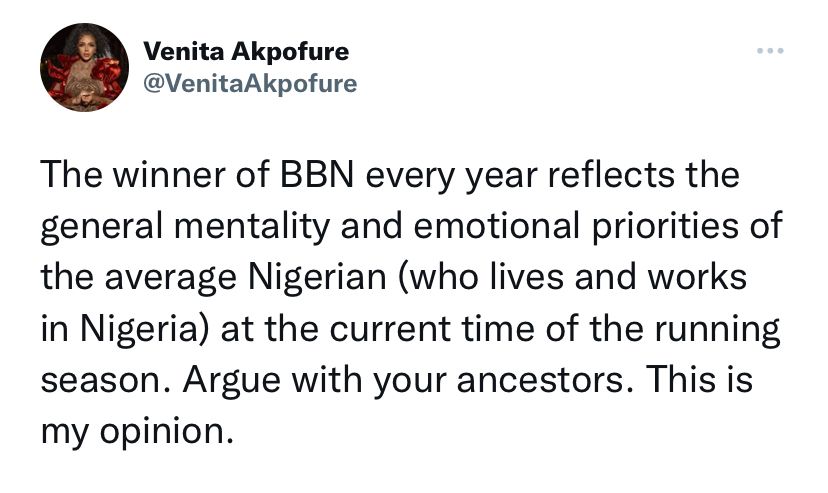Click the word Nigerian in the tweet

317,277
